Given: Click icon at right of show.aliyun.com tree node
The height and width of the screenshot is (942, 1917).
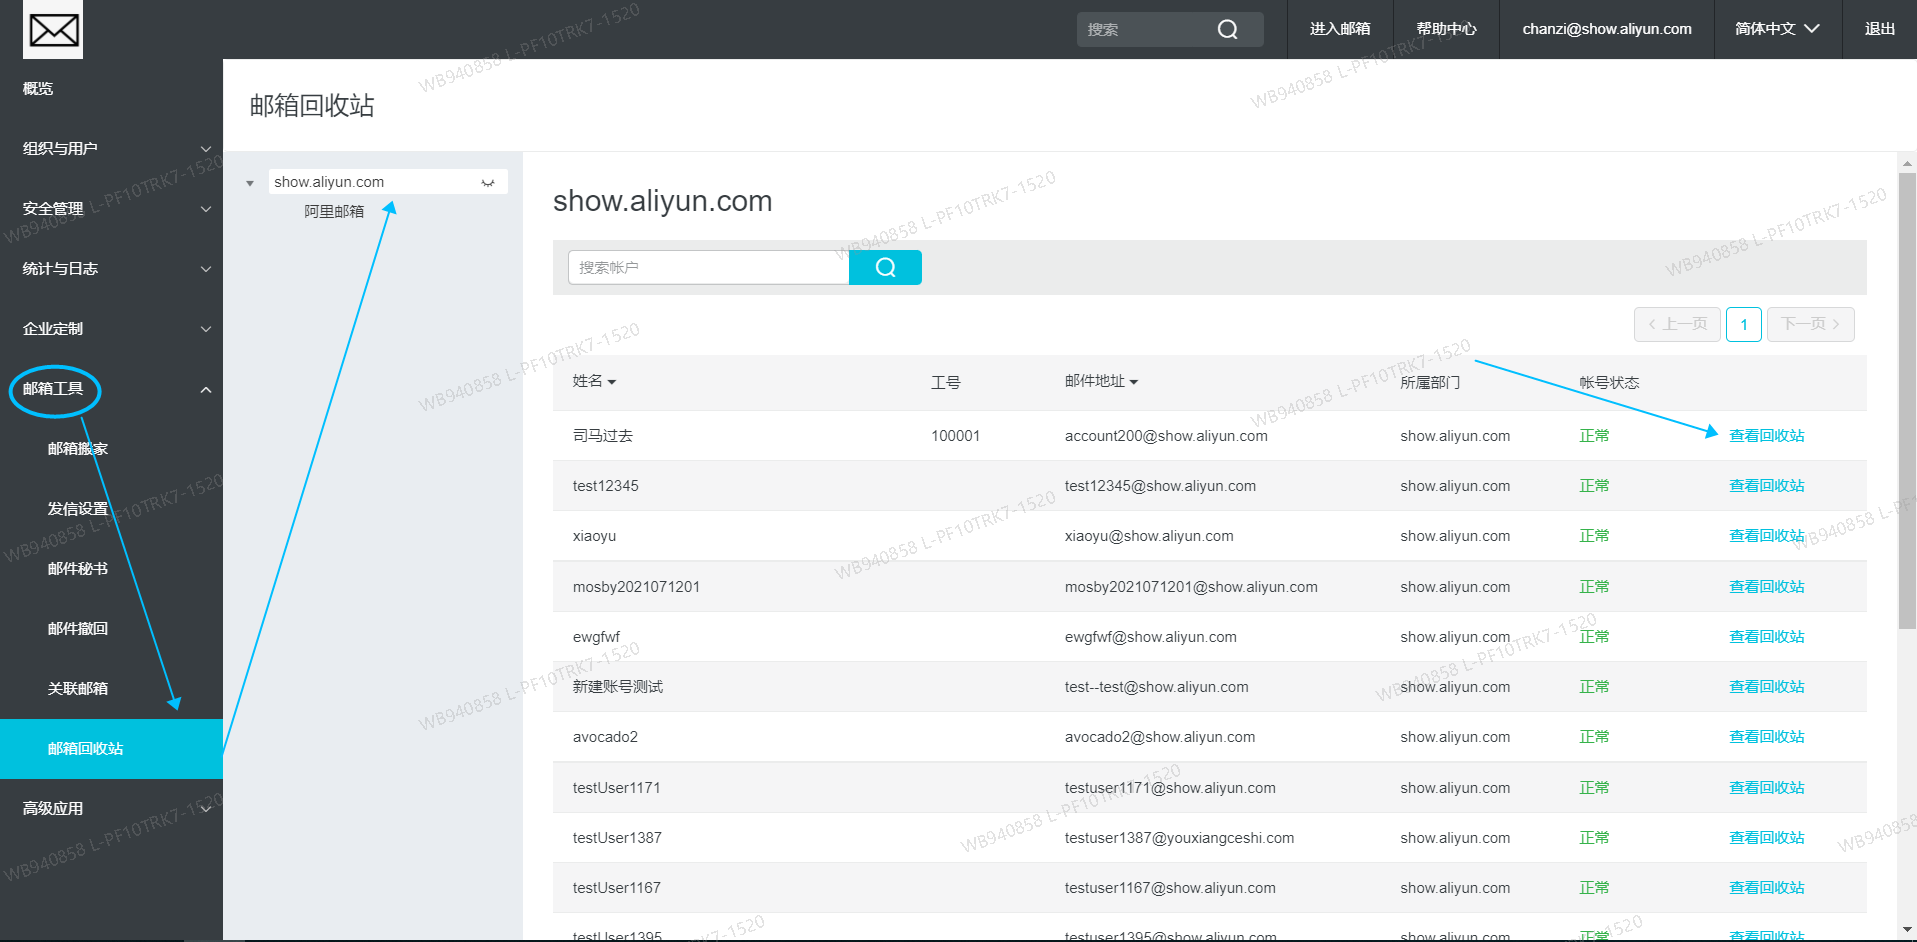Looking at the screenshot, I should [488, 183].
